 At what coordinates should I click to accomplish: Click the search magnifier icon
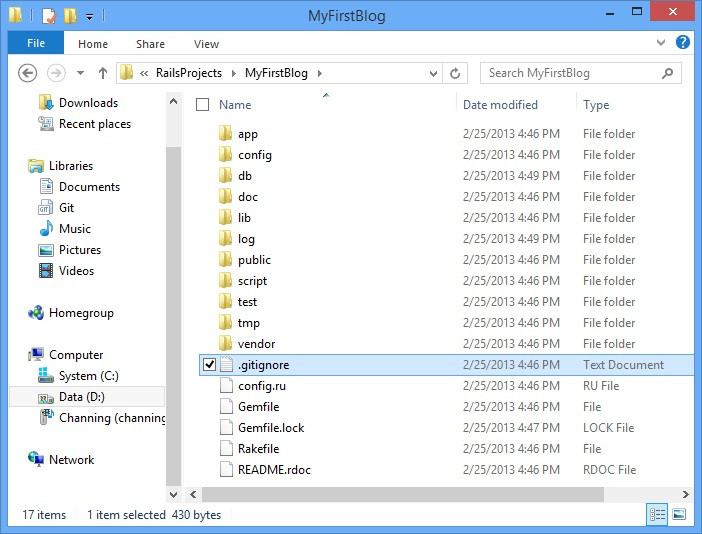click(x=668, y=73)
